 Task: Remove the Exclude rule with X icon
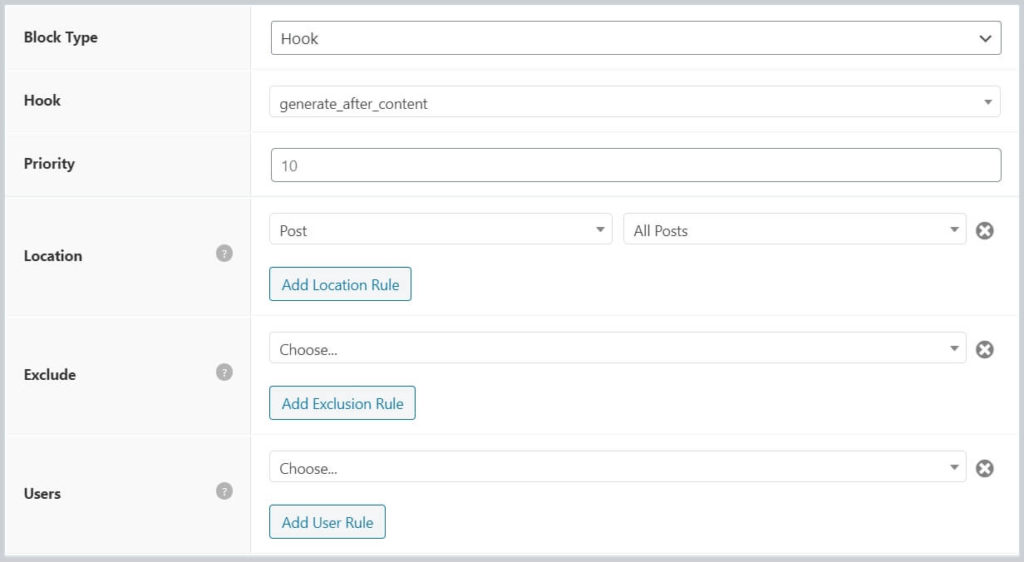pyautogui.click(x=984, y=349)
